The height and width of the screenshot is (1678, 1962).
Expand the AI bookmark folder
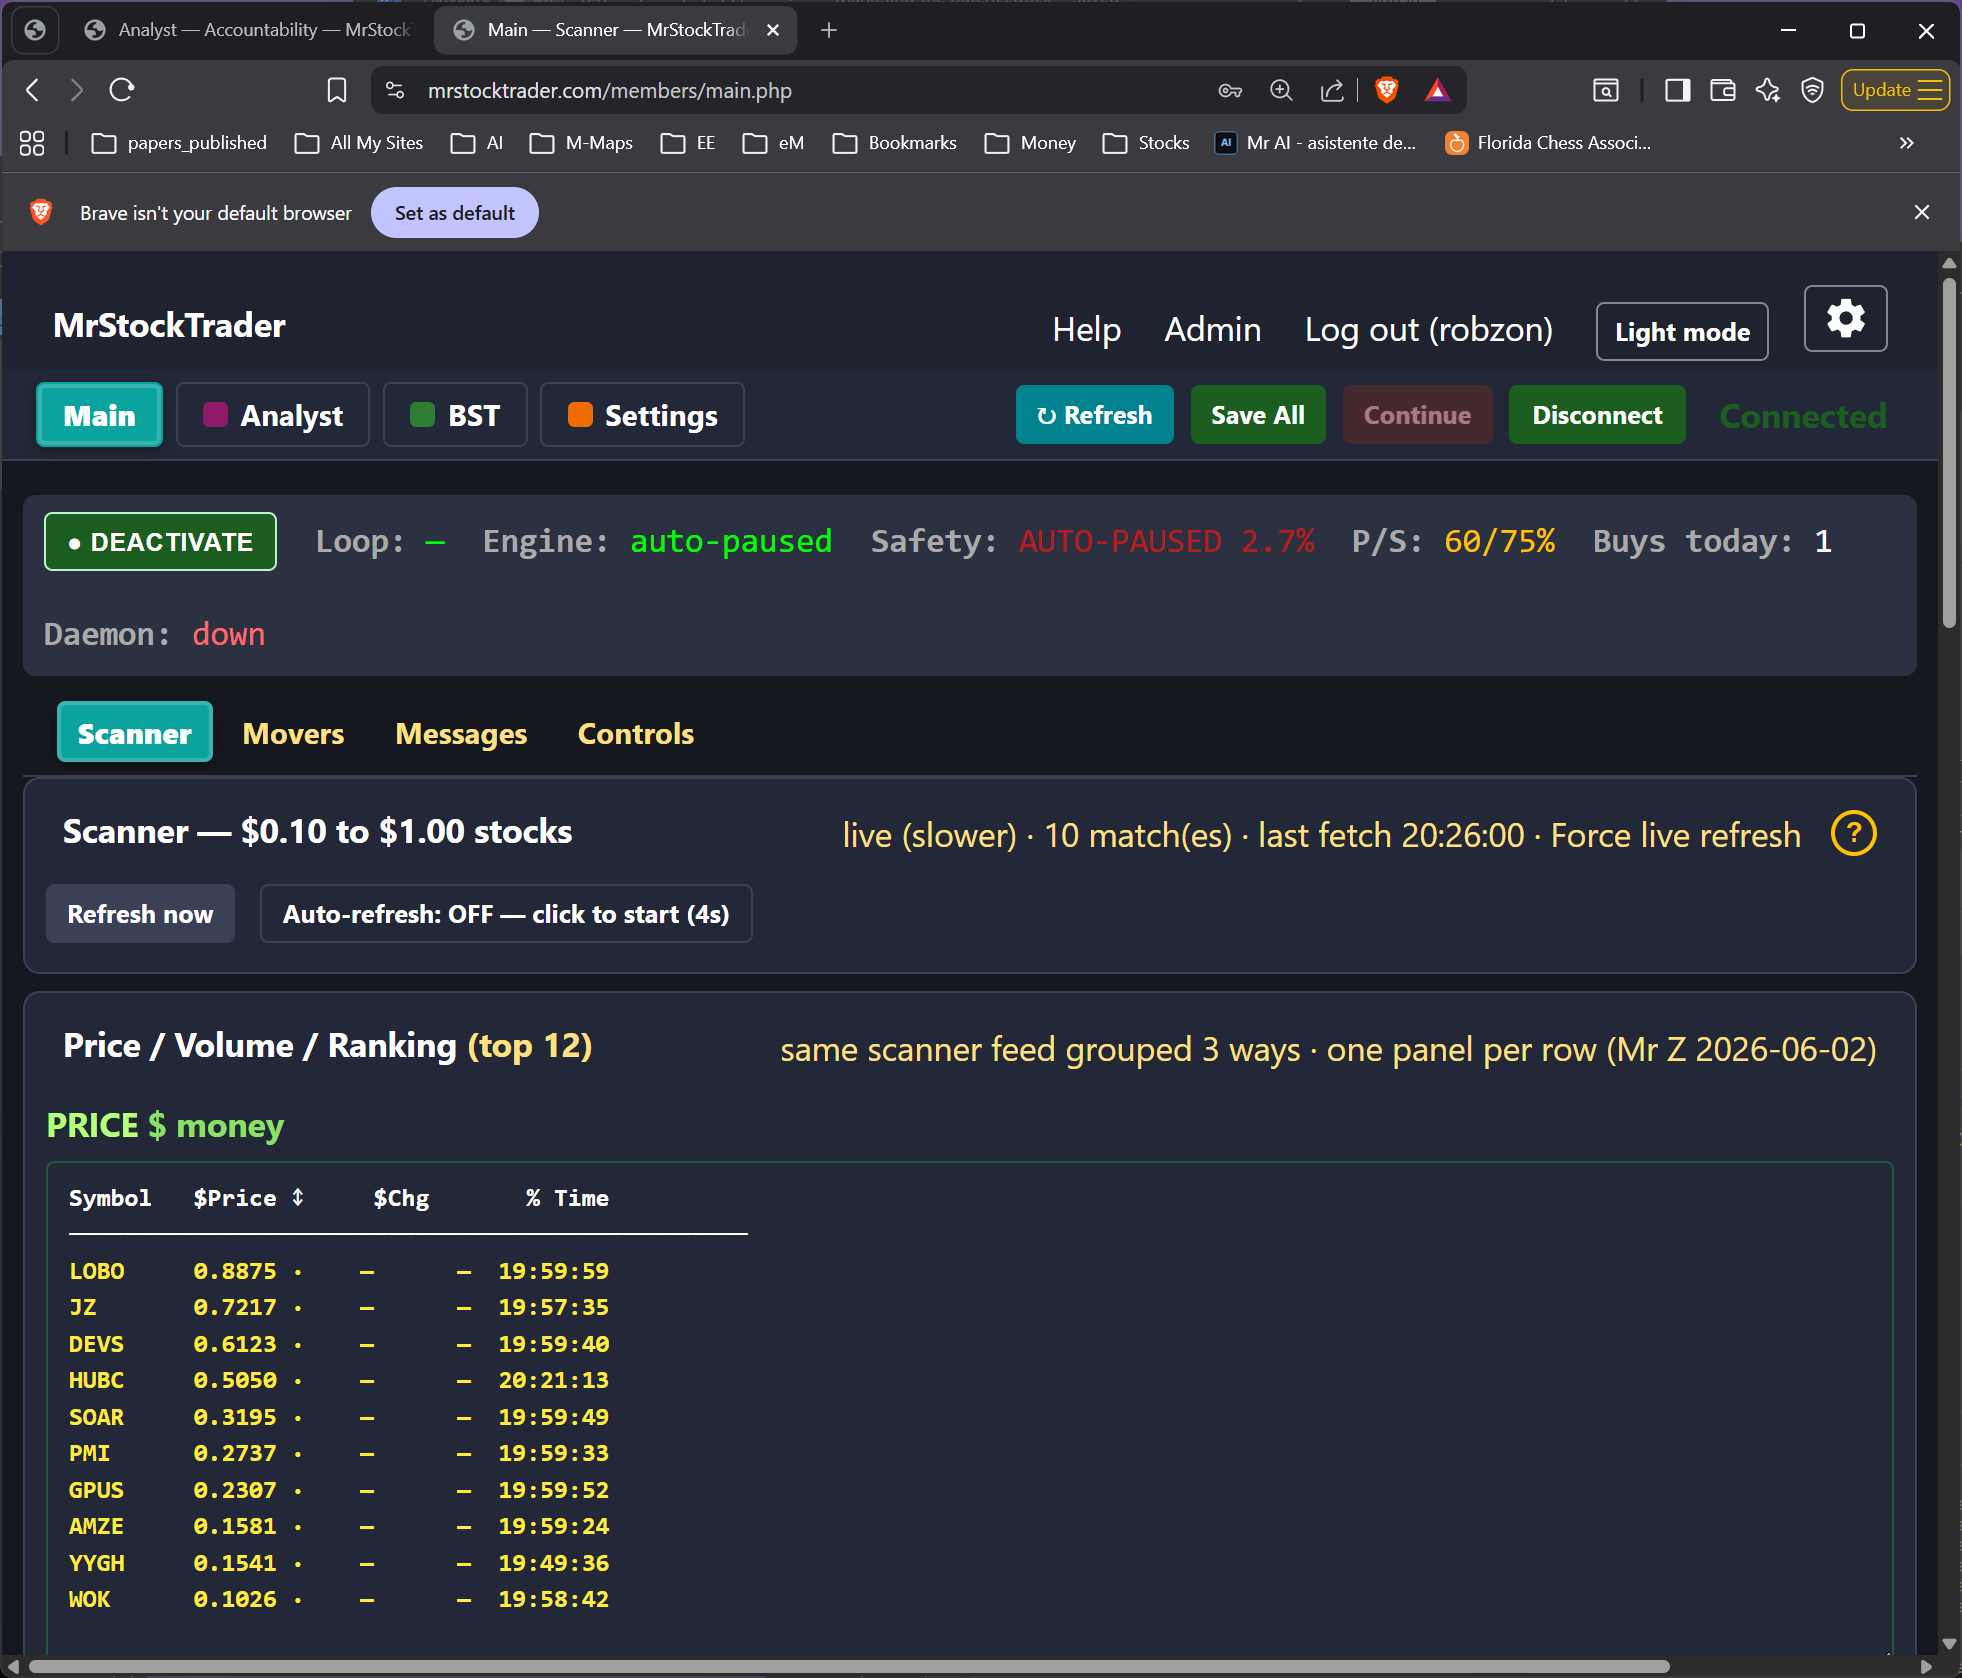(477, 143)
